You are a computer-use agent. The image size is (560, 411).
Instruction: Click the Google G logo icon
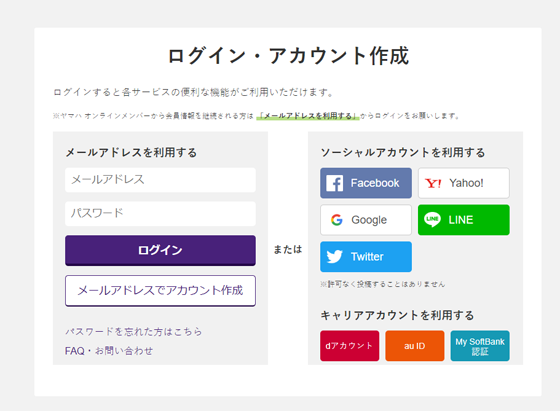(x=336, y=220)
